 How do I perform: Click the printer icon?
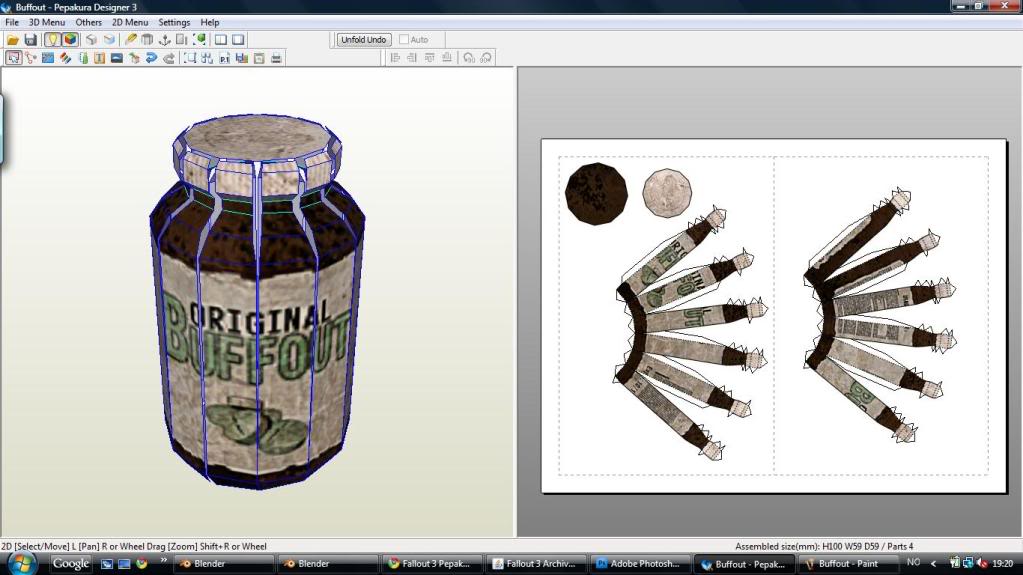tap(277, 58)
